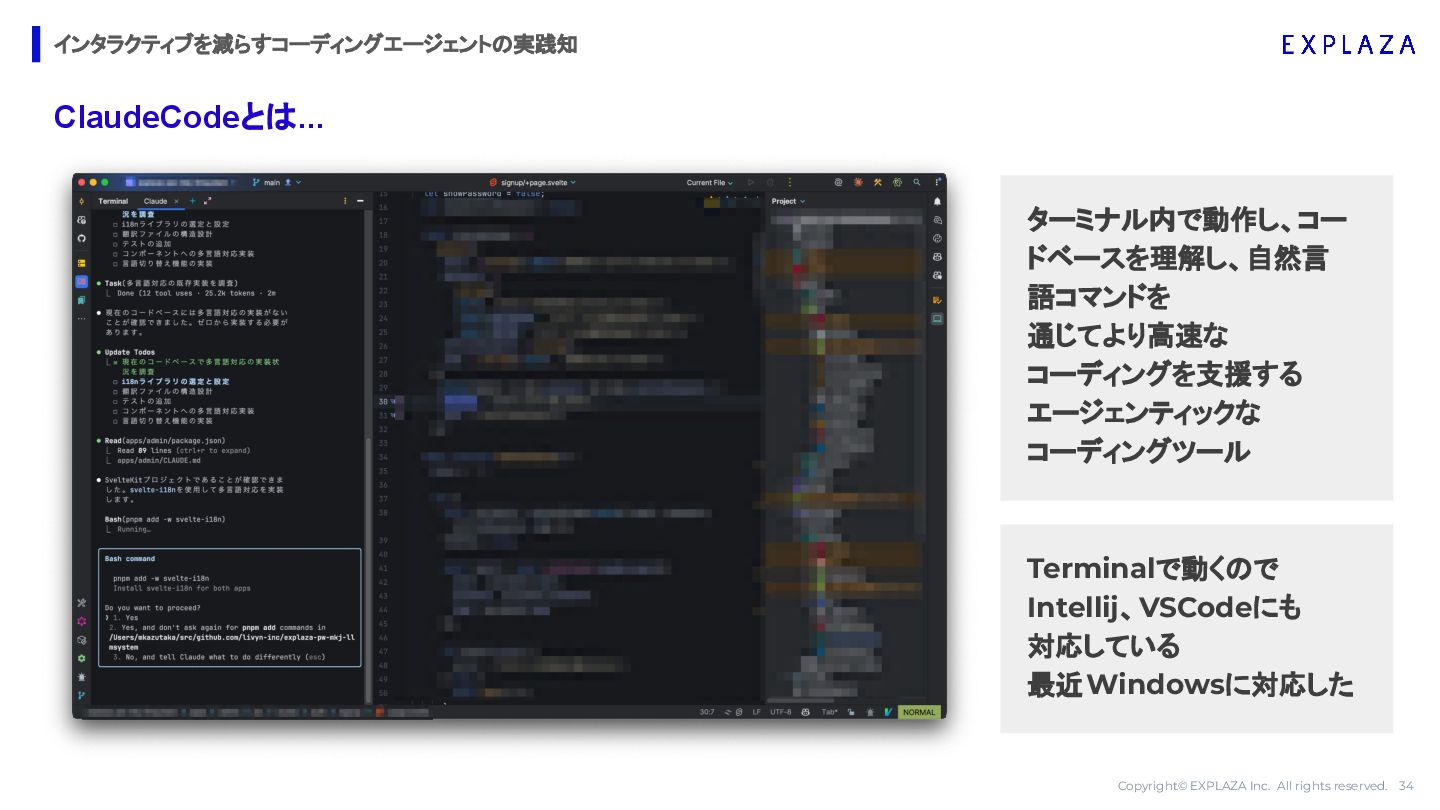Click the ClaudeCodeとは... slide heading

tap(188, 117)
